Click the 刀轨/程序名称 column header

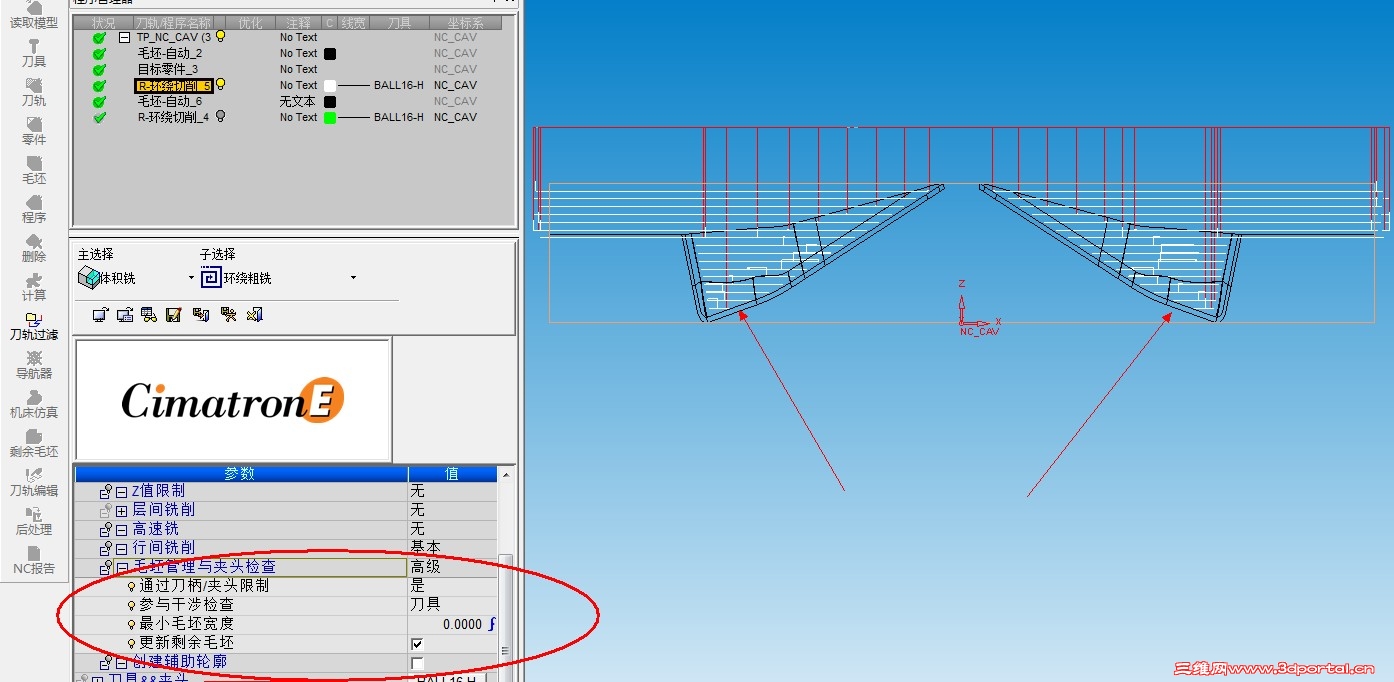(x=173, y=23)
